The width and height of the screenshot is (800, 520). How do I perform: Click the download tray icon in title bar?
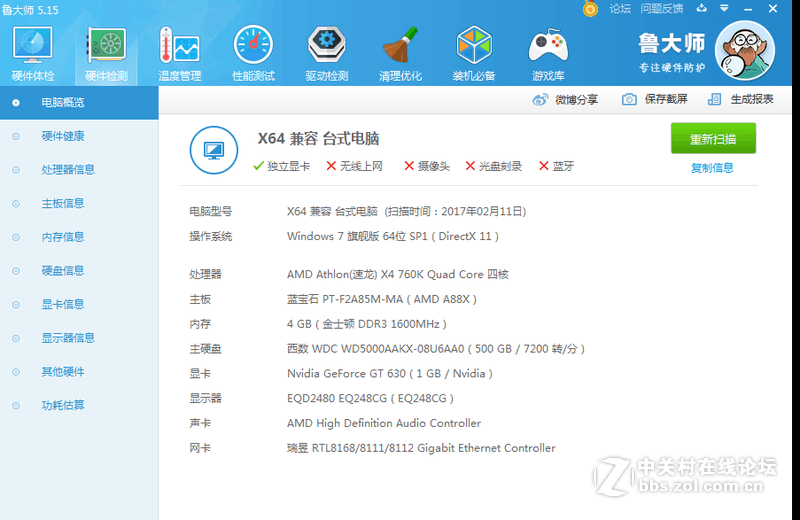[702, 8]
